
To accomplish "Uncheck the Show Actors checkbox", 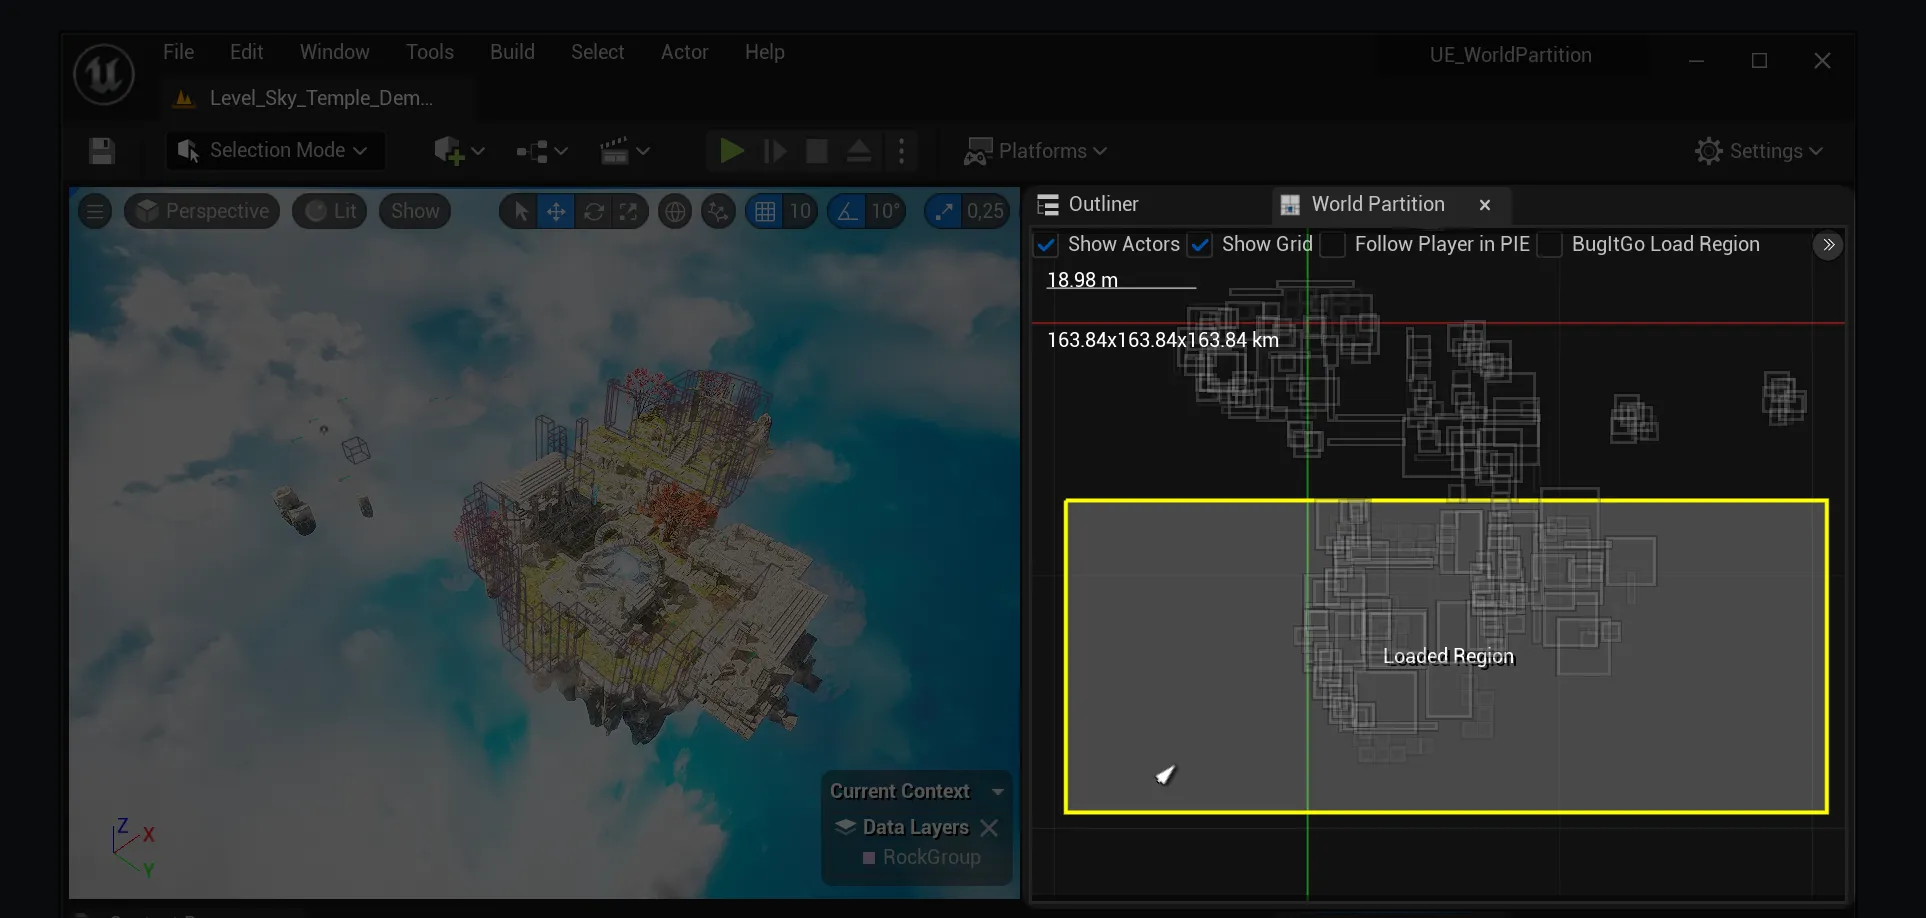I will pyautogui.click(x=1046, y=244).
